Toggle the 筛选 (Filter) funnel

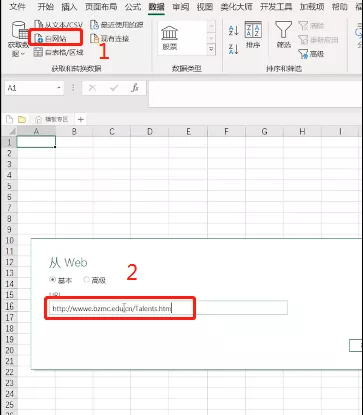click(283, 35)
